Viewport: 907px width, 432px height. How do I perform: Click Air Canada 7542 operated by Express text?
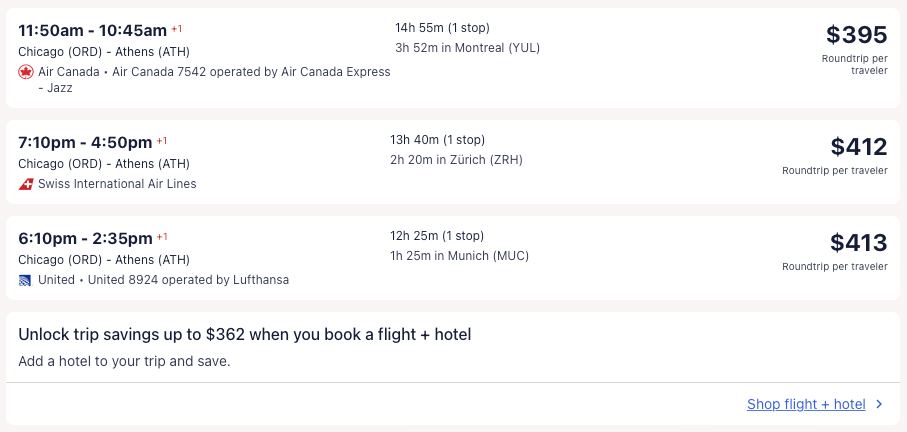coord(251,72)
